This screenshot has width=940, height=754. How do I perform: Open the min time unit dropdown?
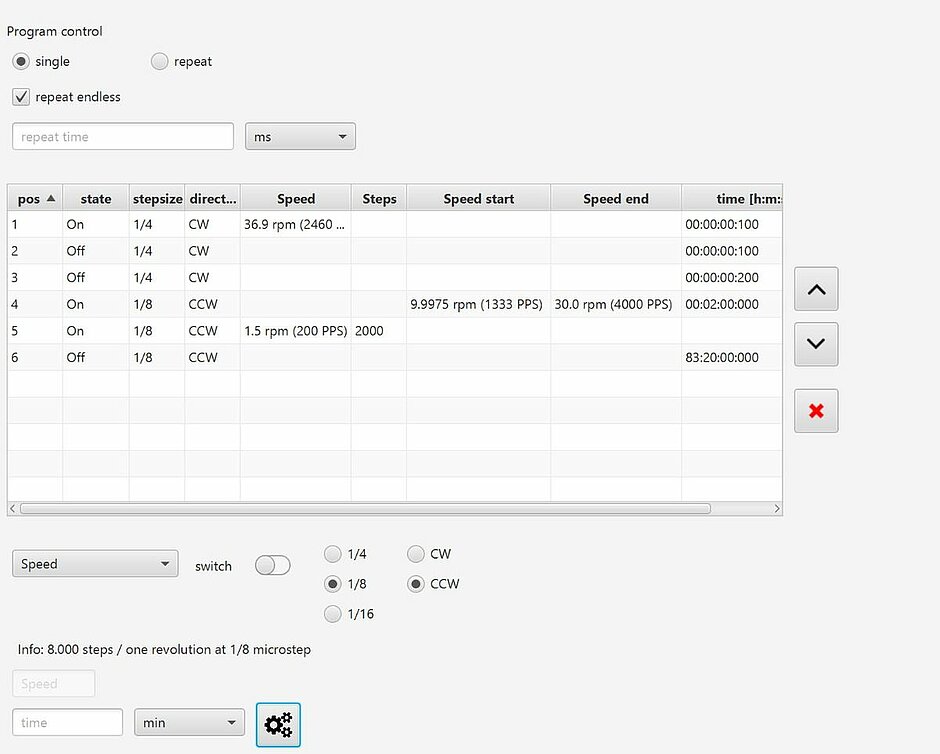[x=189, y=722]
